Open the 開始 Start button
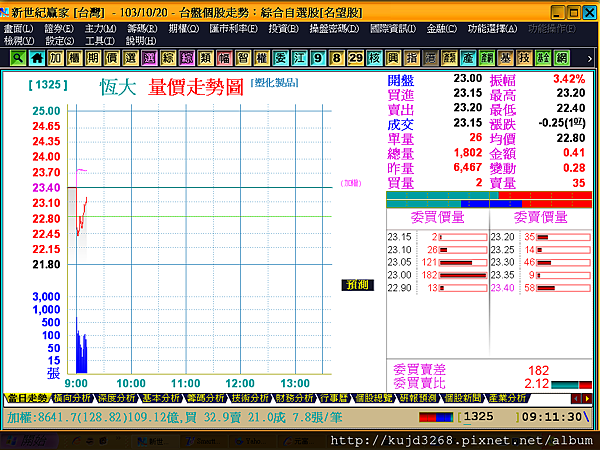This screenshot has width=600, height=450. click(29, 441)
